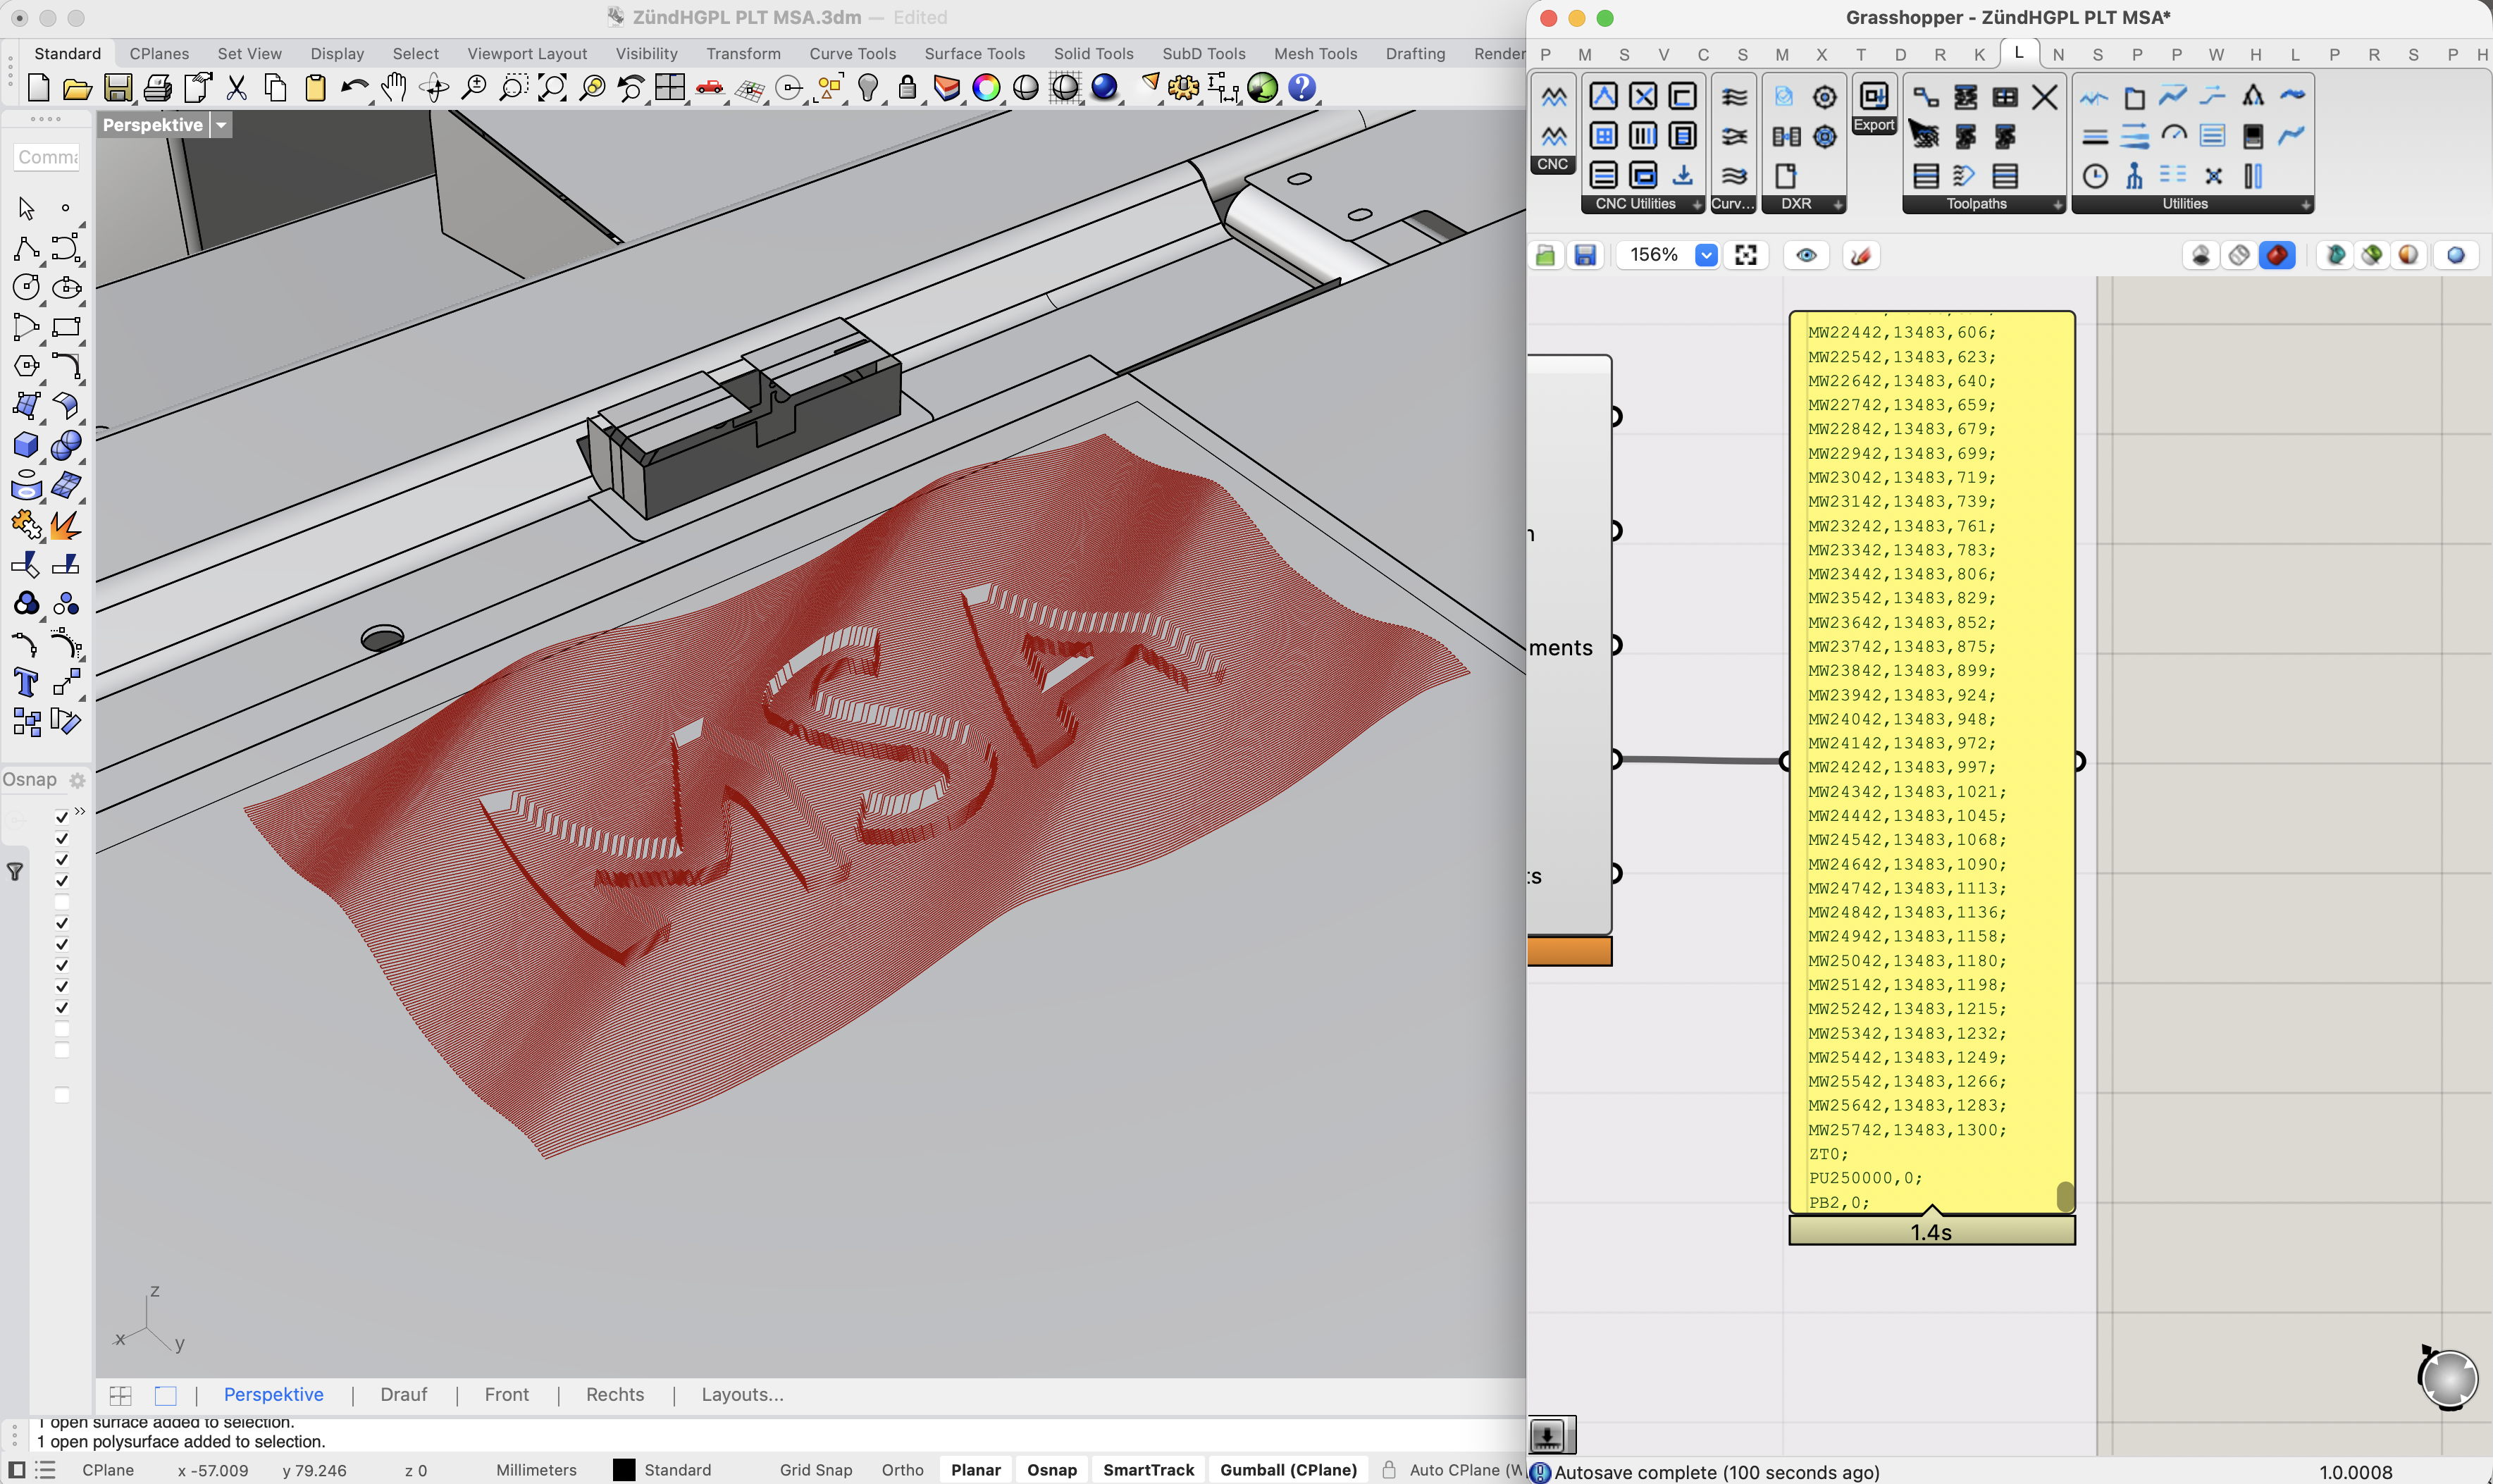Disable SmartTrack in status bar
The width and height of the screenshot is (2493, 1484).
(1148, 1469)
